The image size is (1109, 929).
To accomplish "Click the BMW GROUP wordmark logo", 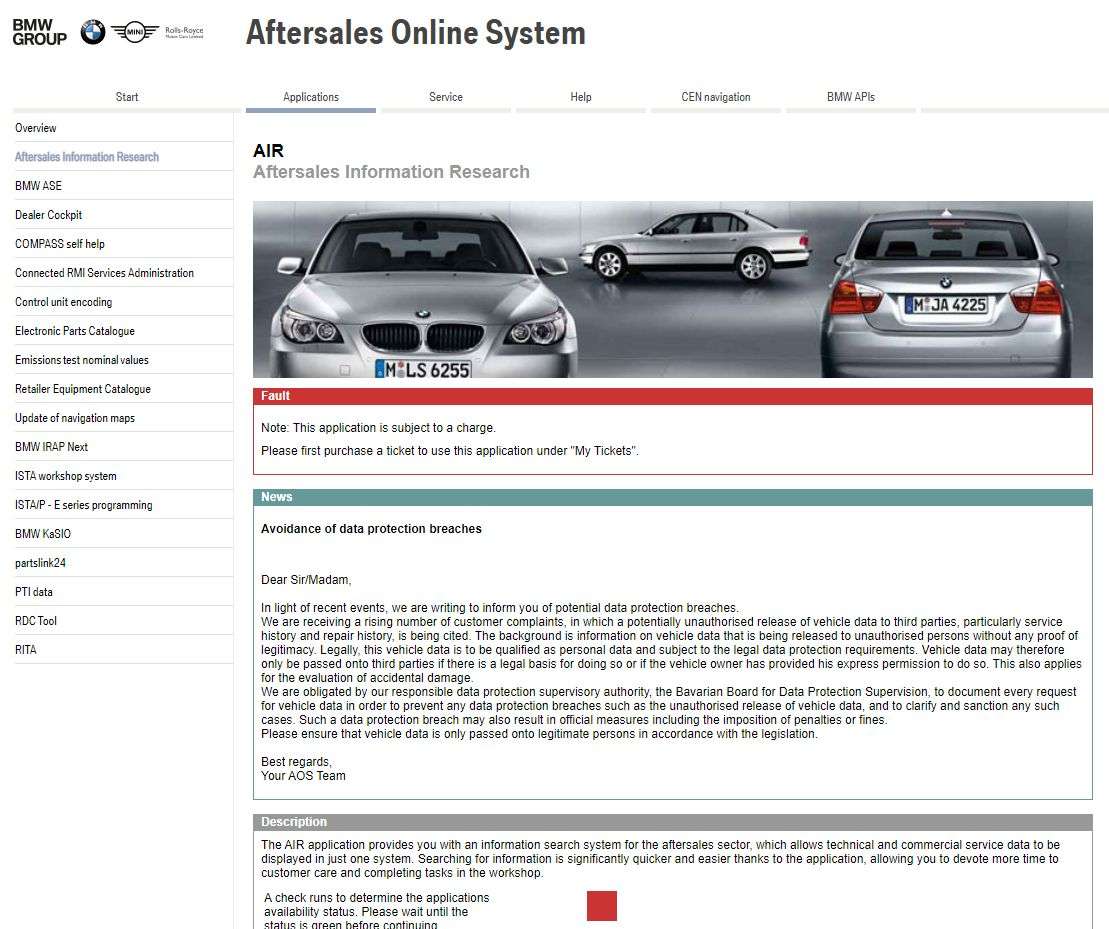I will 40,33.
